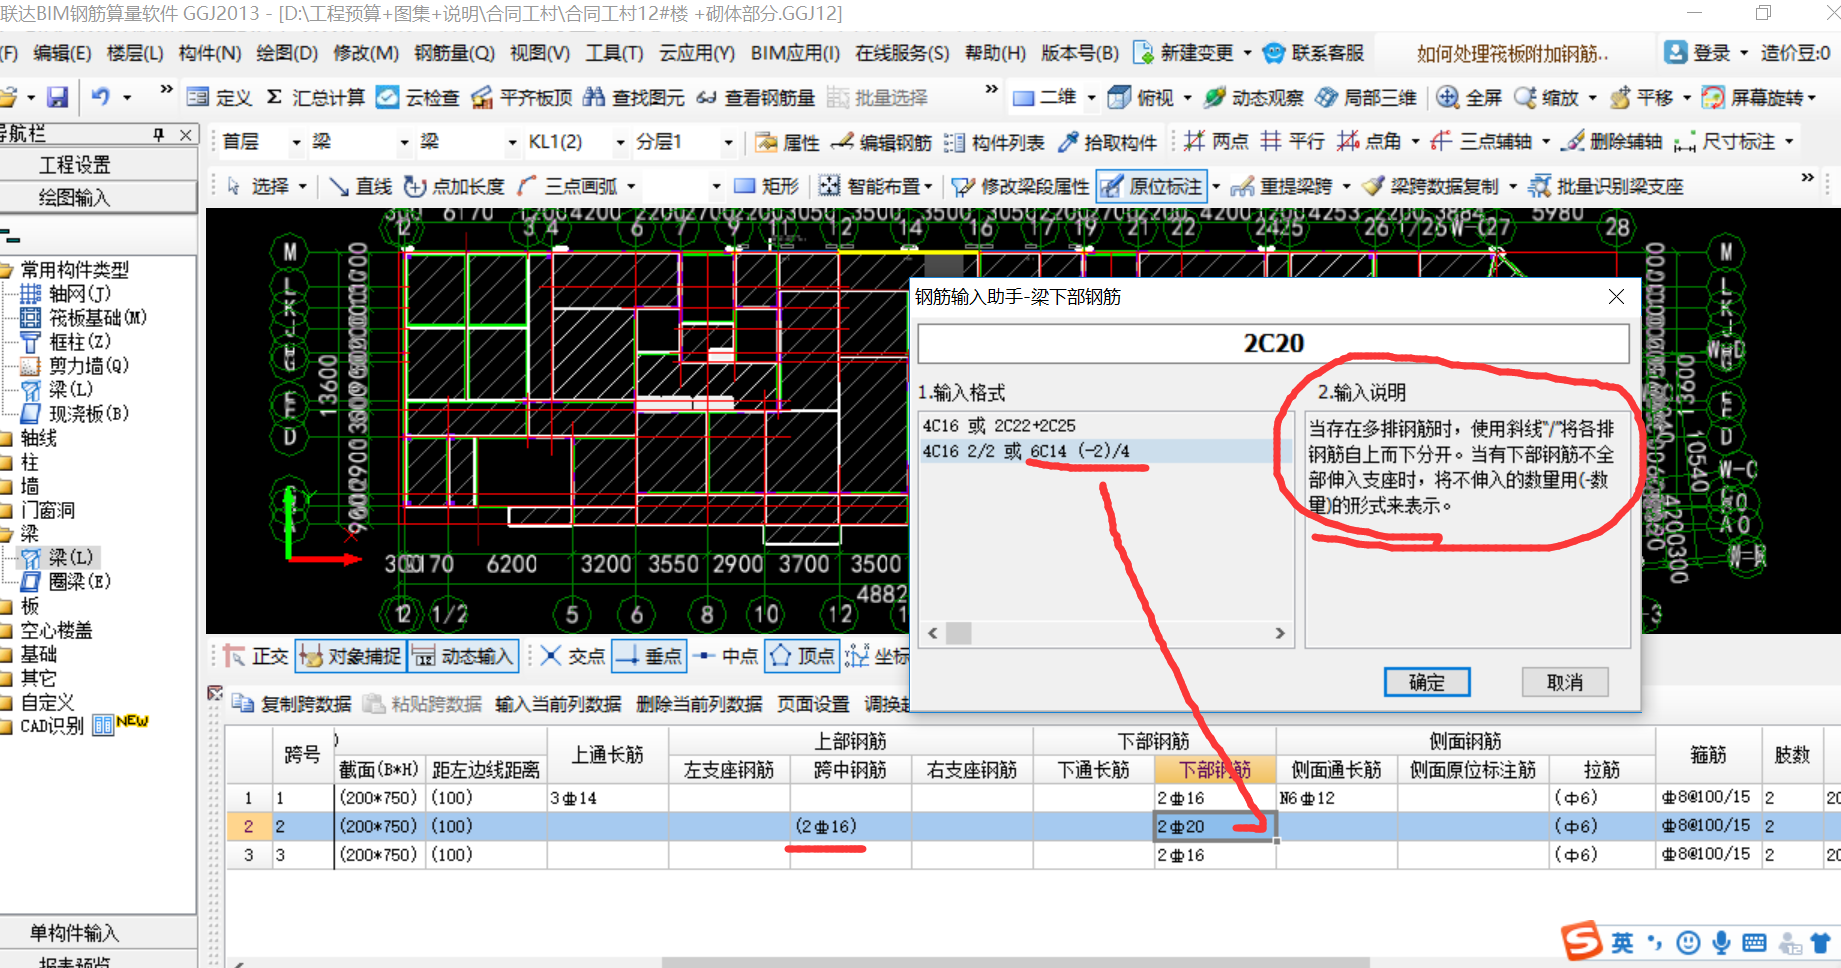The image size is (1841, 968).
Task: Toggle 正交 ortho mode
Action: tap(256, 656)
